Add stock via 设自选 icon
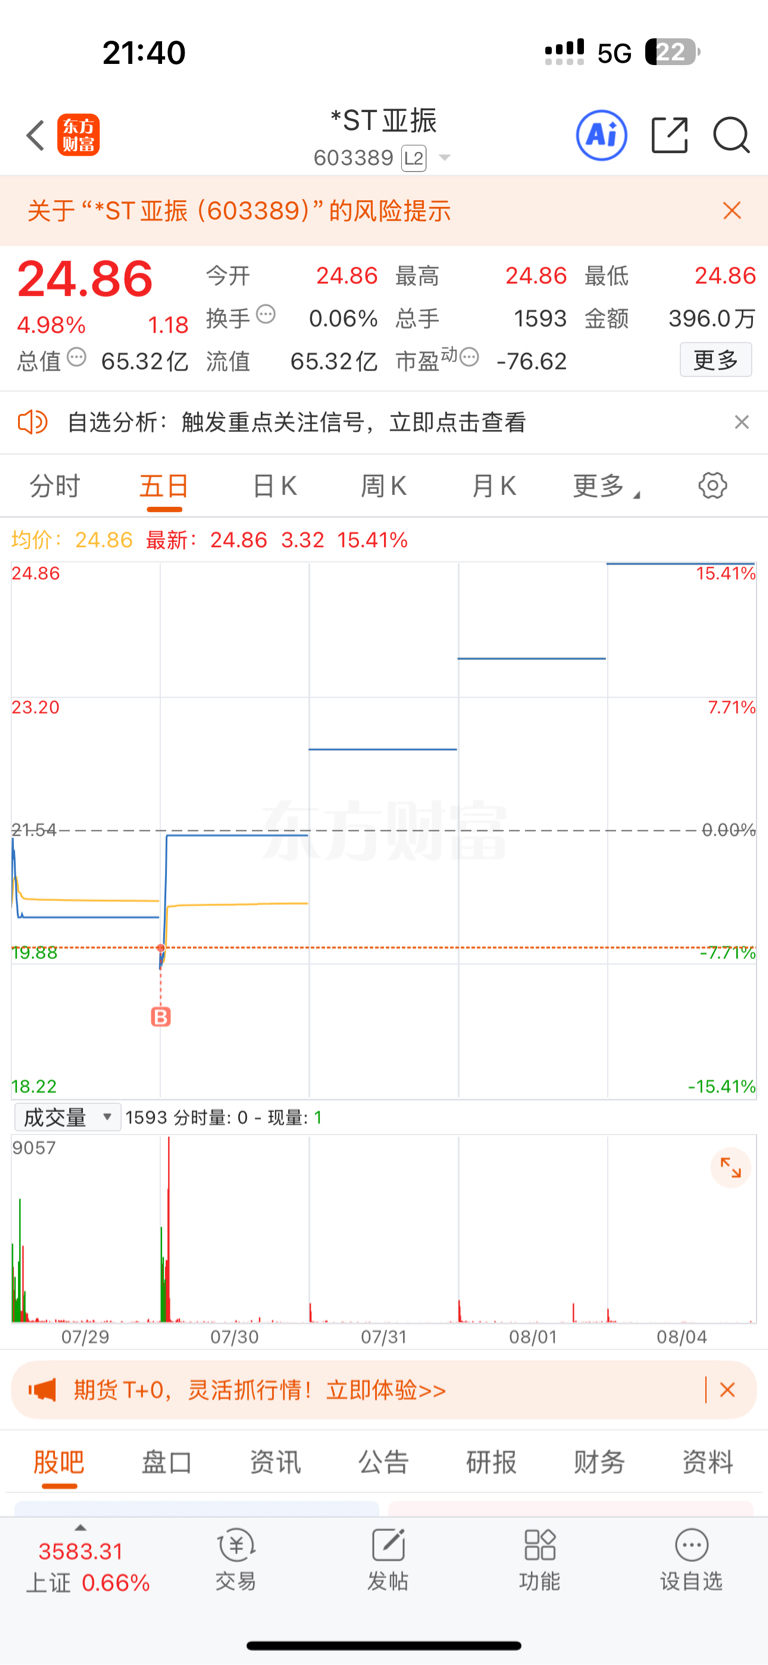Screen dimensions: 768x1665 click(x=691, y=1560)
